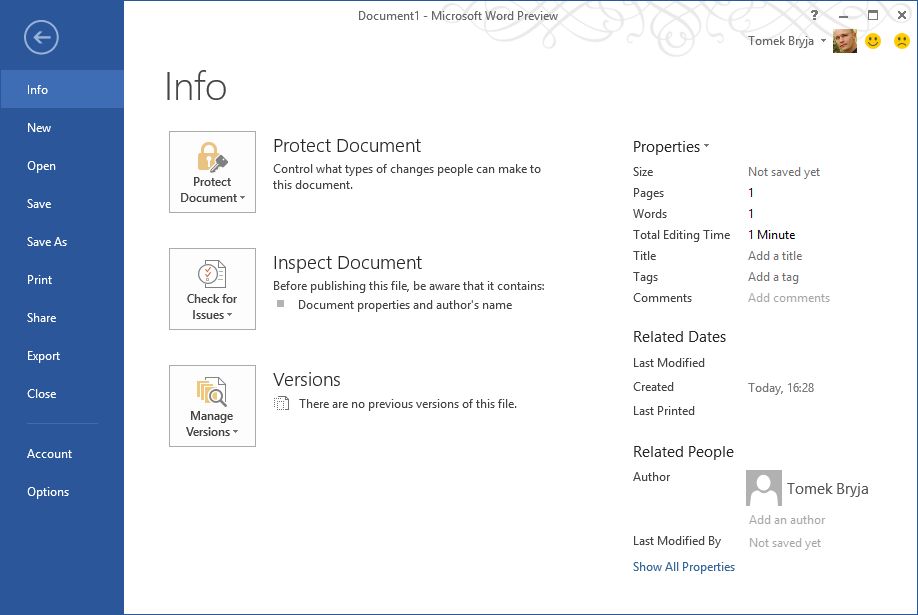
Task: Click the Manage Versions icon
Action: 212,391
